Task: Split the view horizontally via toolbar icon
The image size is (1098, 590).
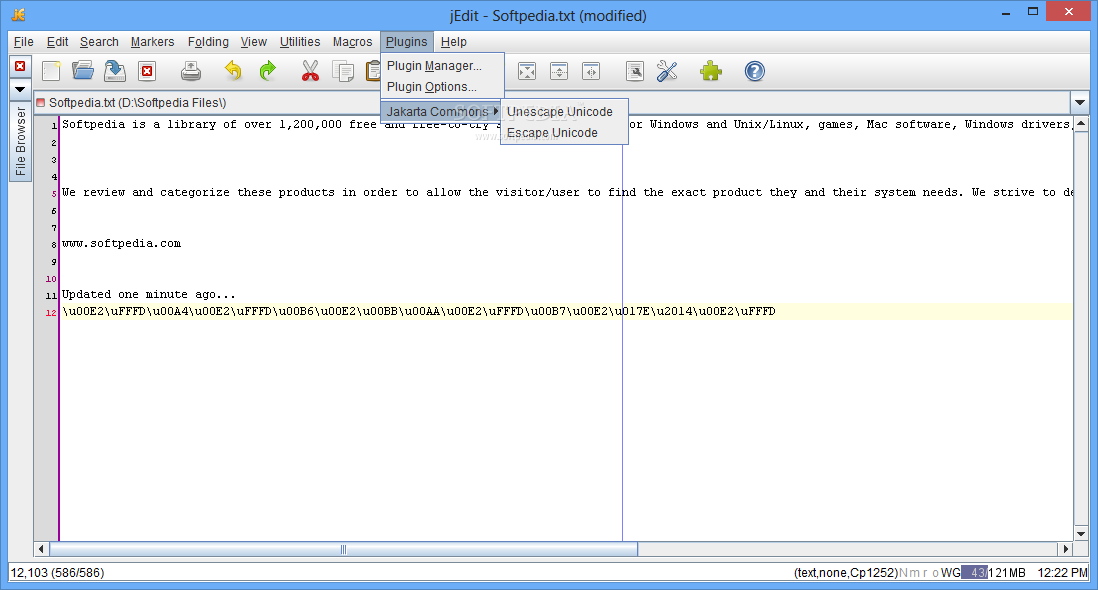Action: click(x=559, y=71)
